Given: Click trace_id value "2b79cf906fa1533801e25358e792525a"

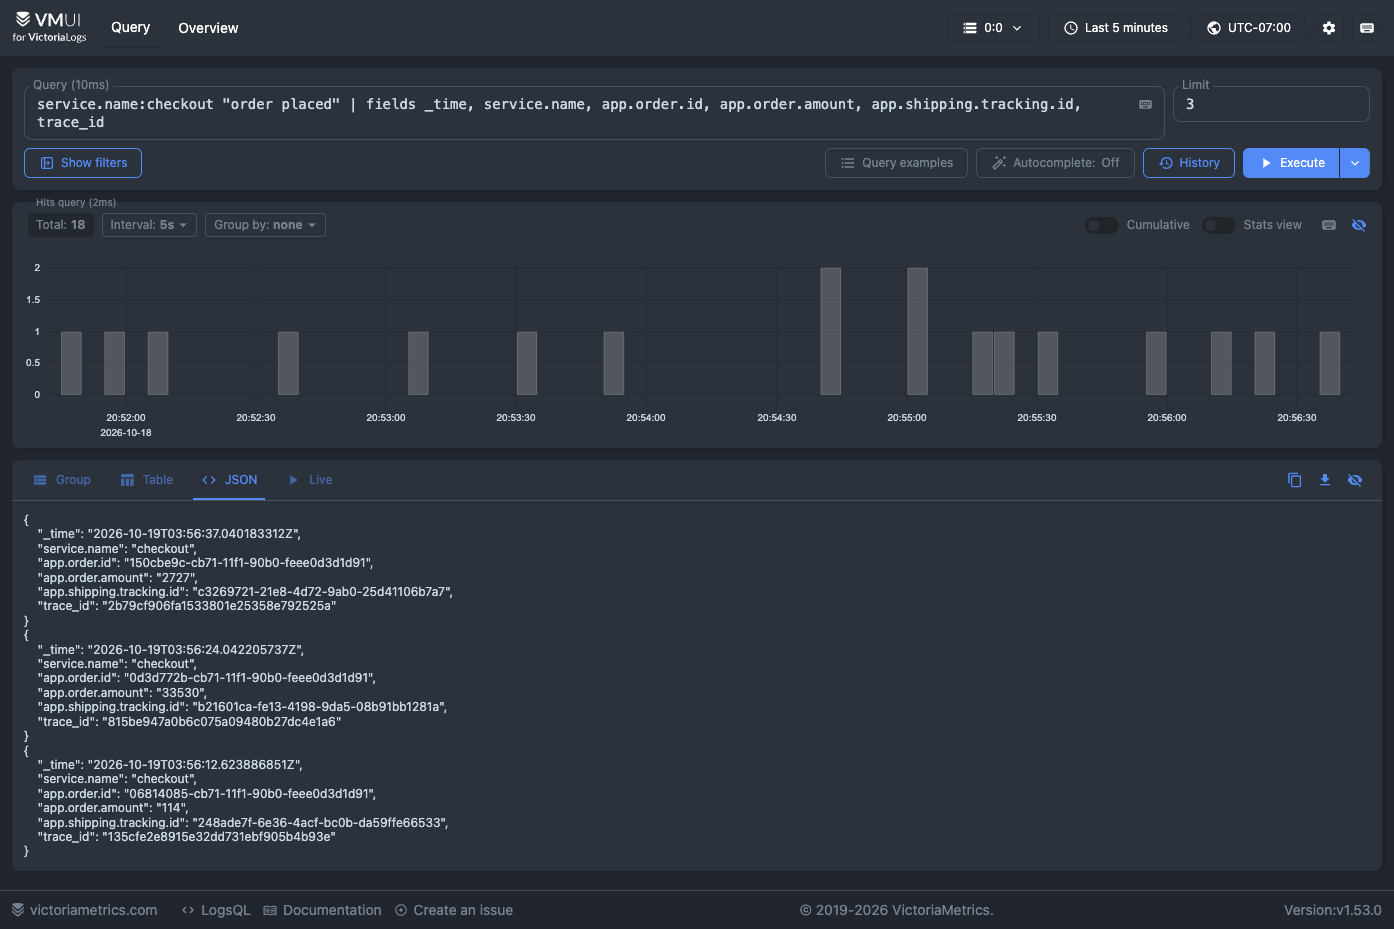Looking at the screenshot, I should pyautogui.click(x=219, y=606).
